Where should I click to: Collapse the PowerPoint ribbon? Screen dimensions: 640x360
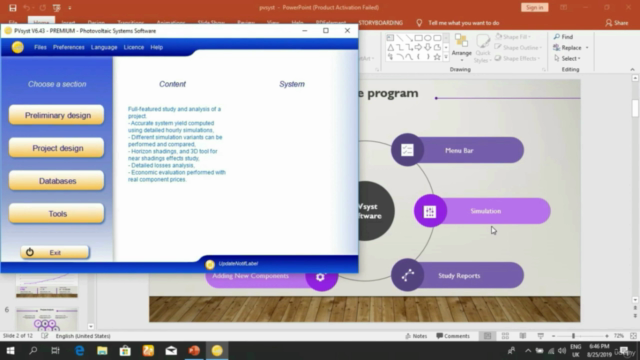pos(632,69)
